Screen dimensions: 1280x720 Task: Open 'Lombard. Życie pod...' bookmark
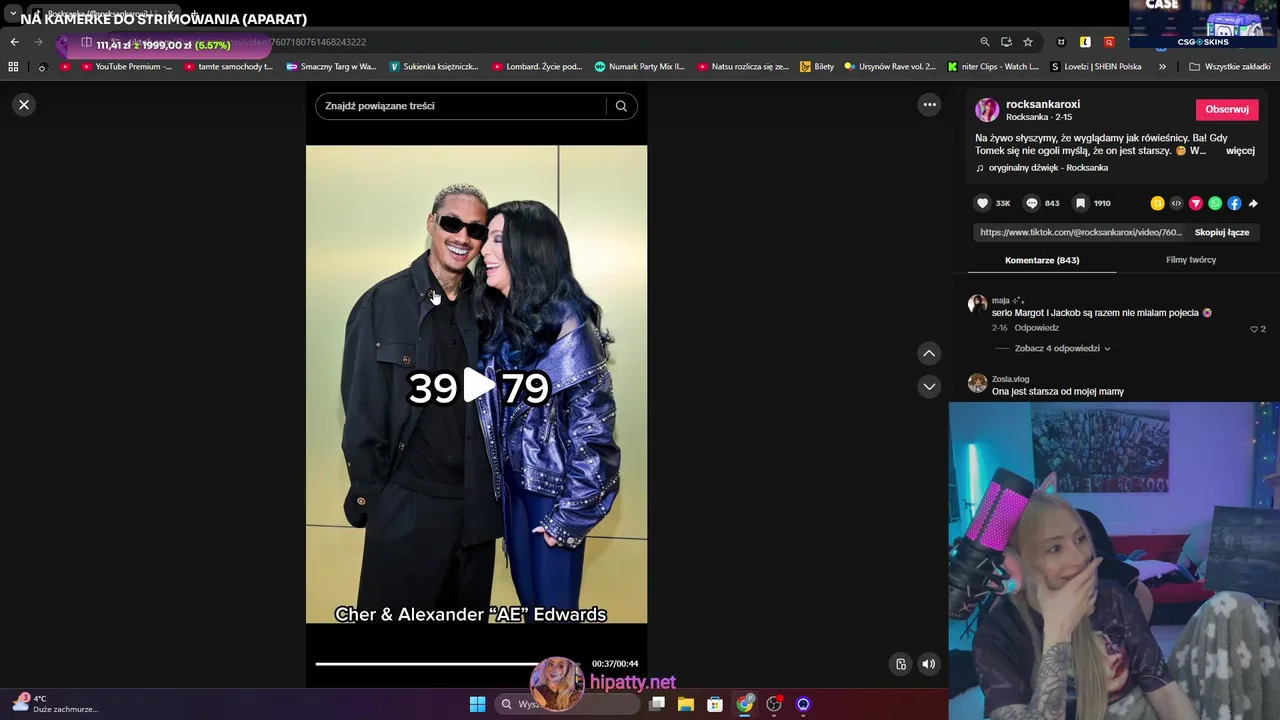tap(537, 67)
